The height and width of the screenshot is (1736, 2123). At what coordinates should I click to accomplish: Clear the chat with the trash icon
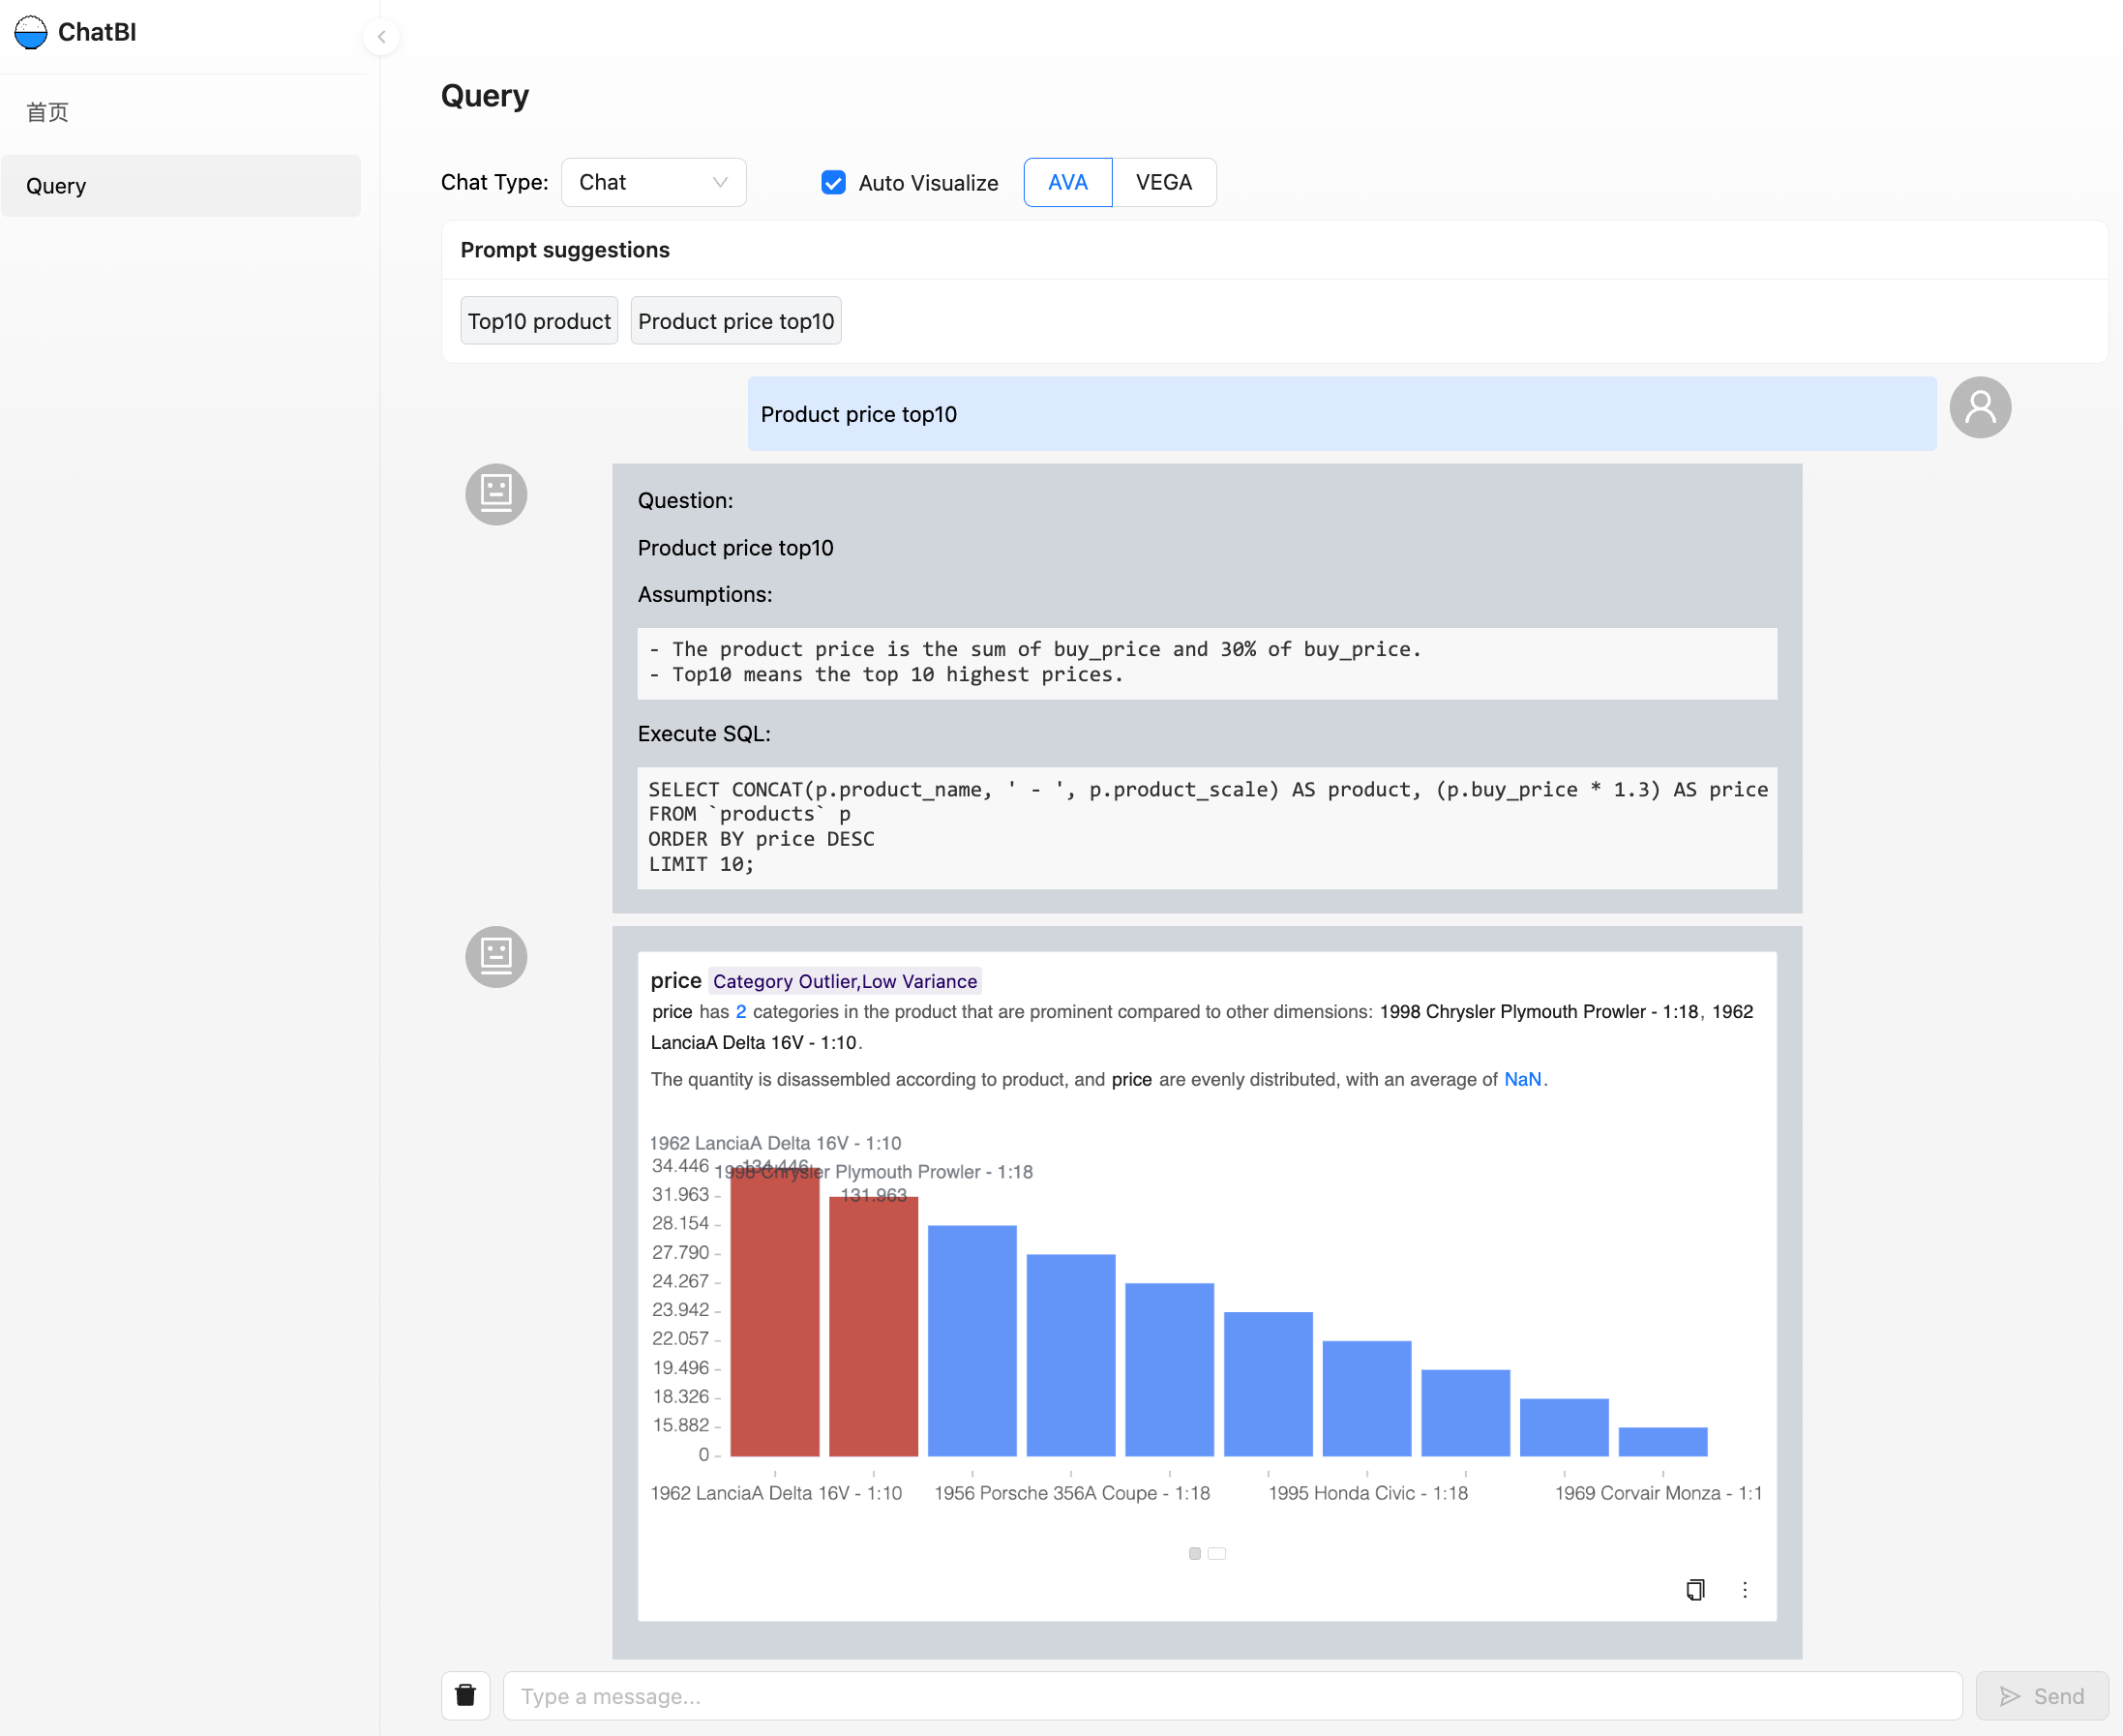(466, 1694)
